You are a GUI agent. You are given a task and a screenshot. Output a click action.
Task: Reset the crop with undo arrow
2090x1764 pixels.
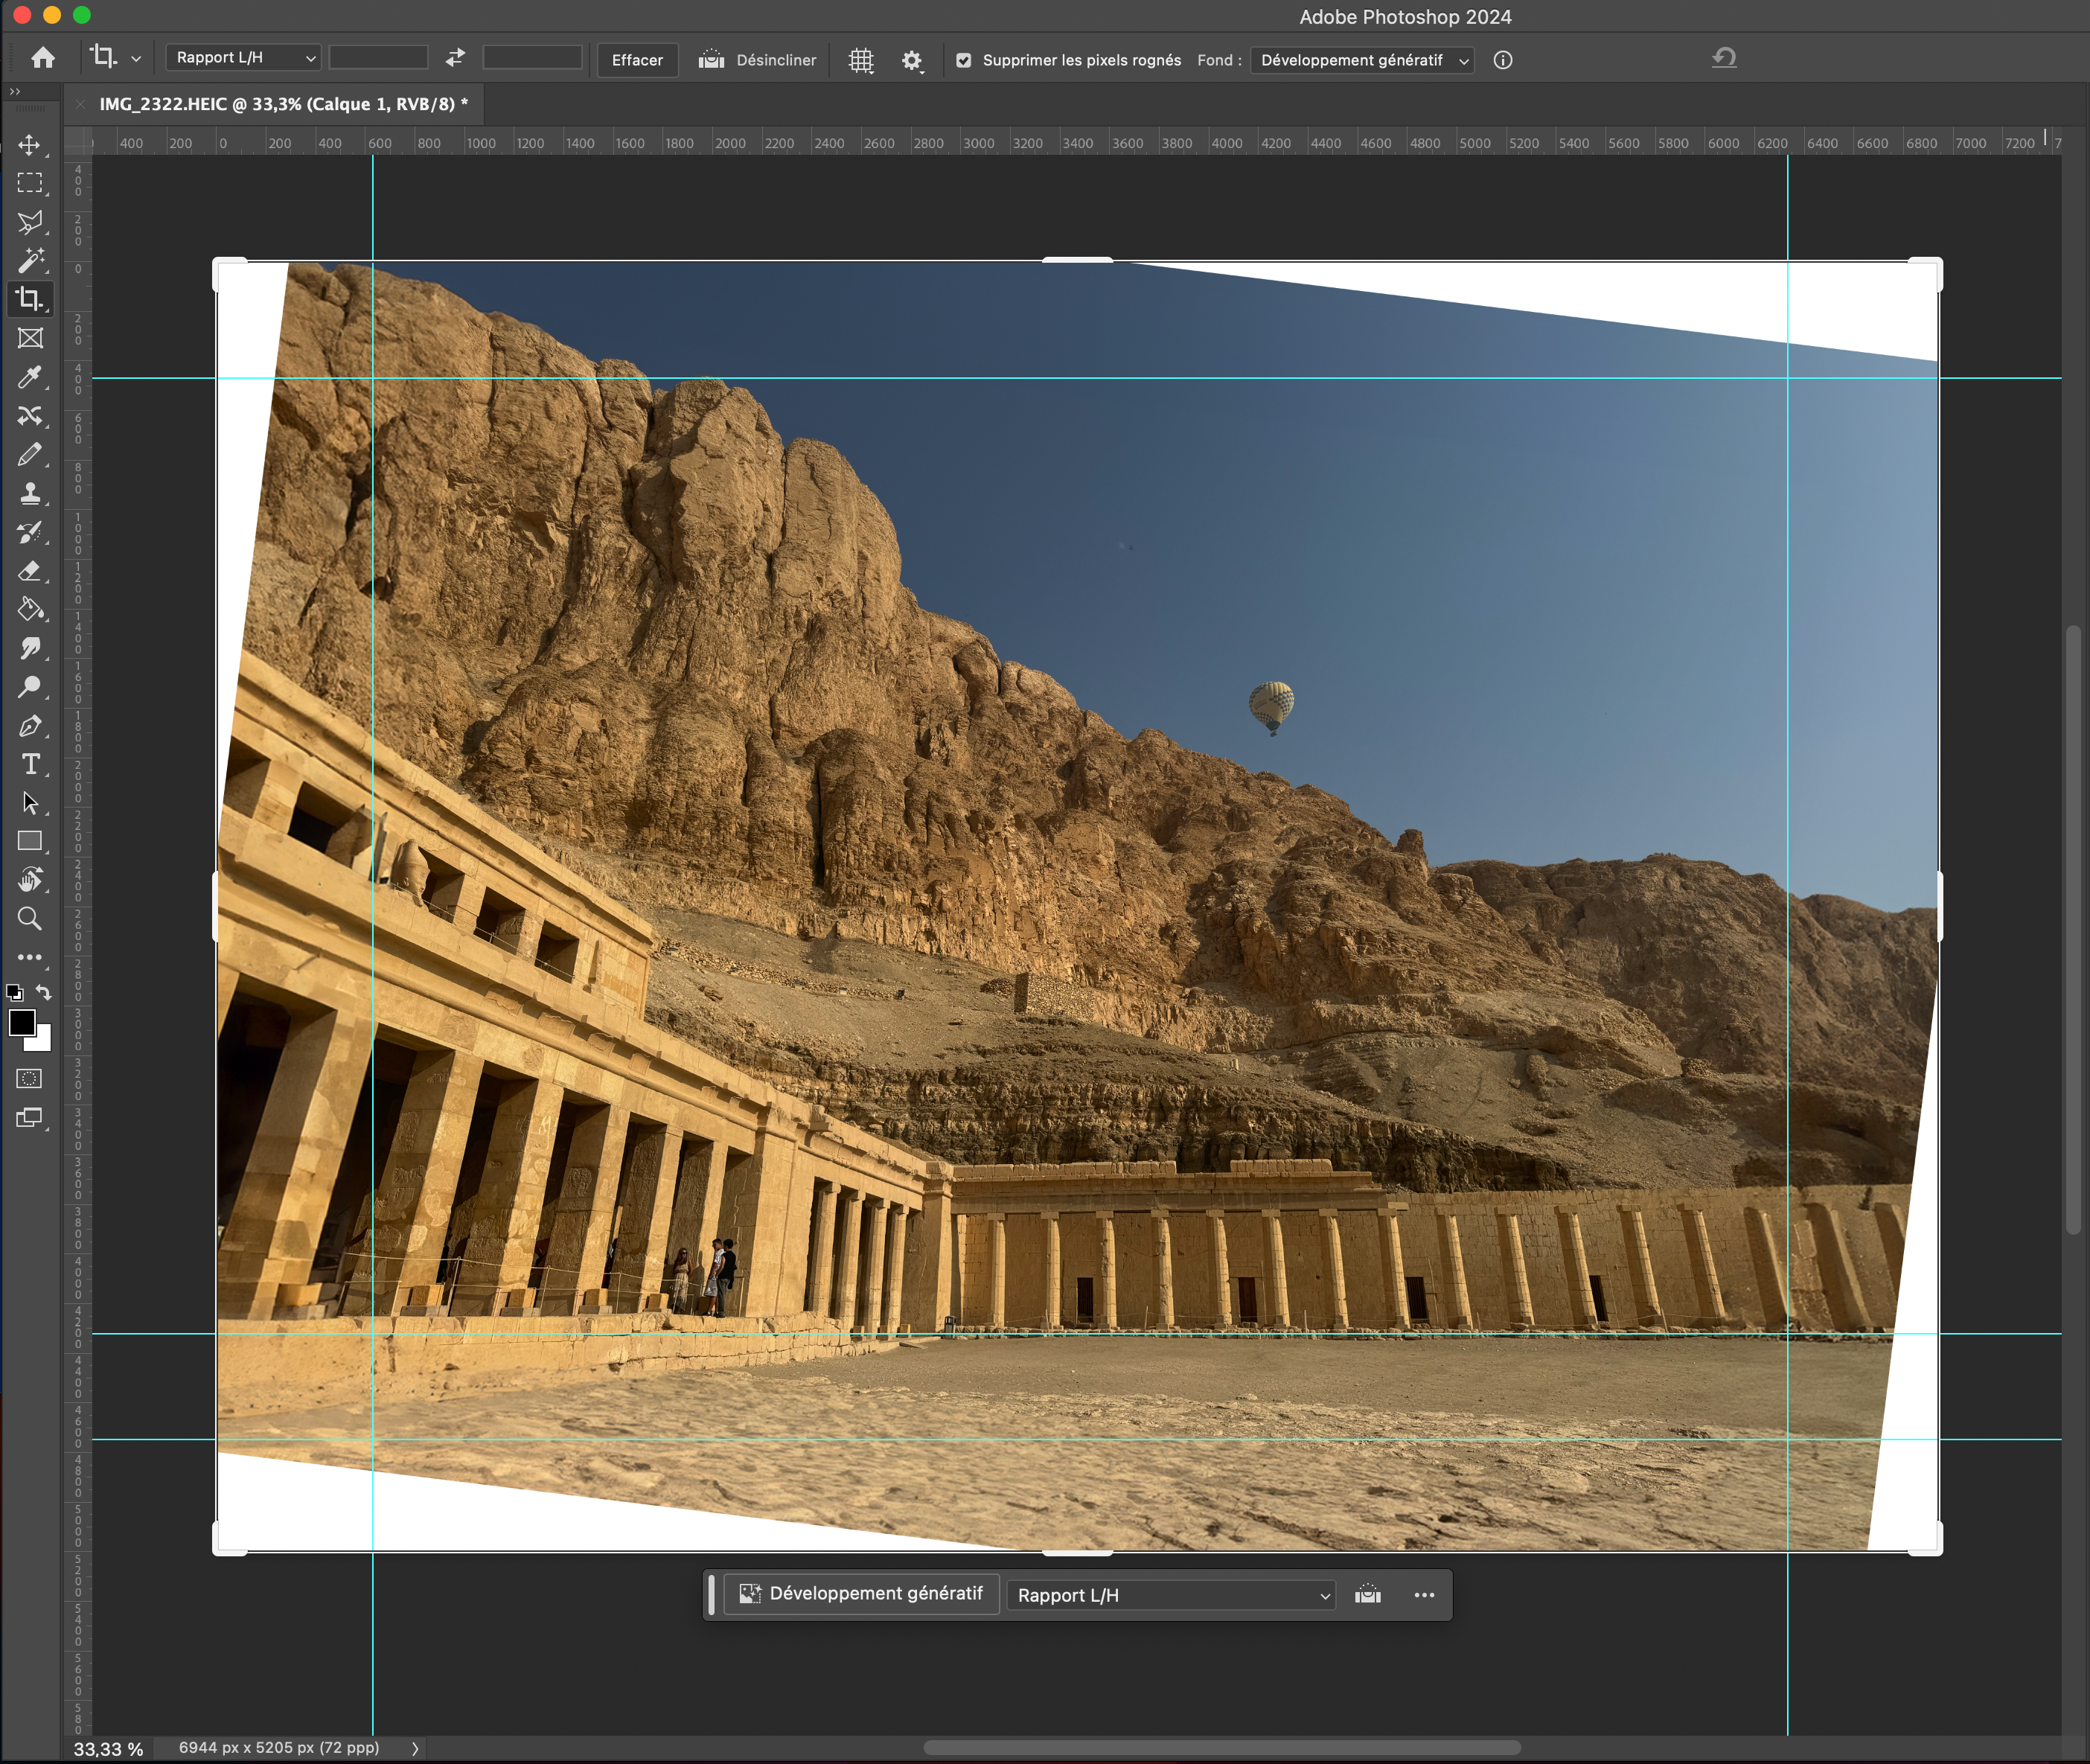1723,58
